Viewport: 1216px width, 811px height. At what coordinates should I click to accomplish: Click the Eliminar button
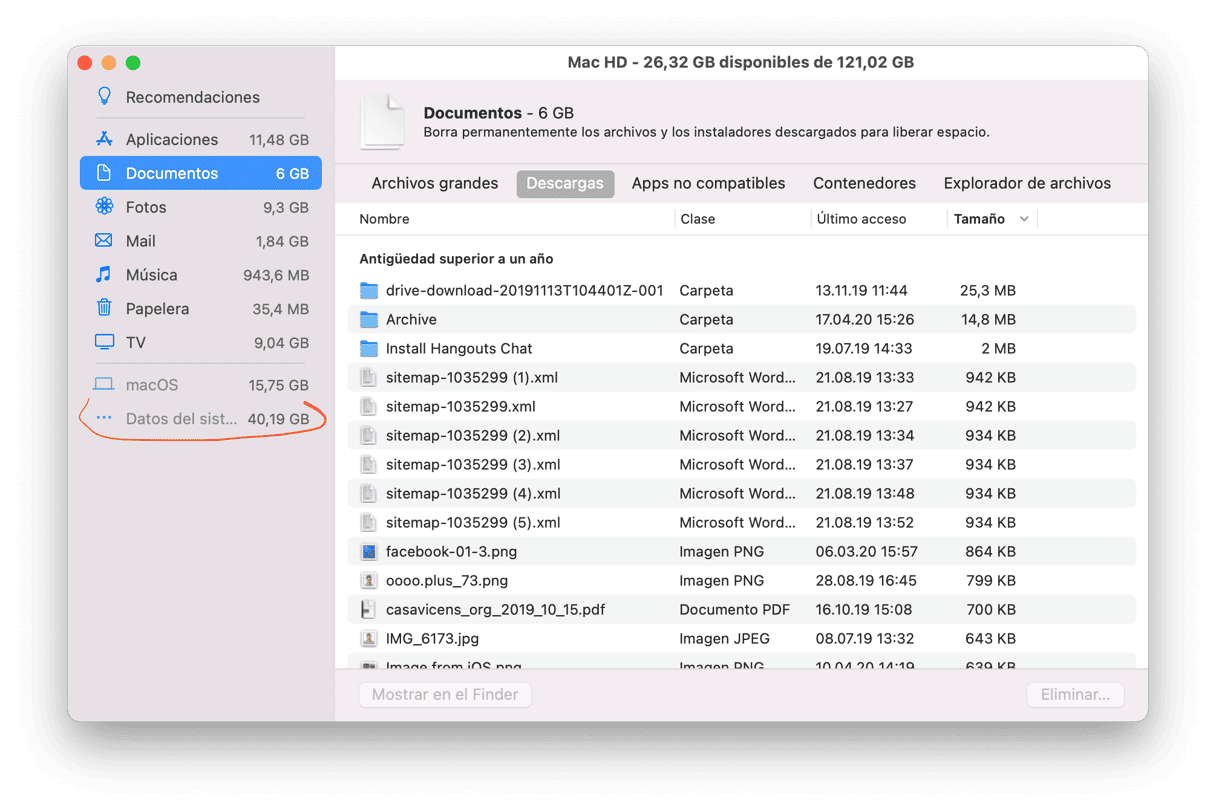point(1075,695)
